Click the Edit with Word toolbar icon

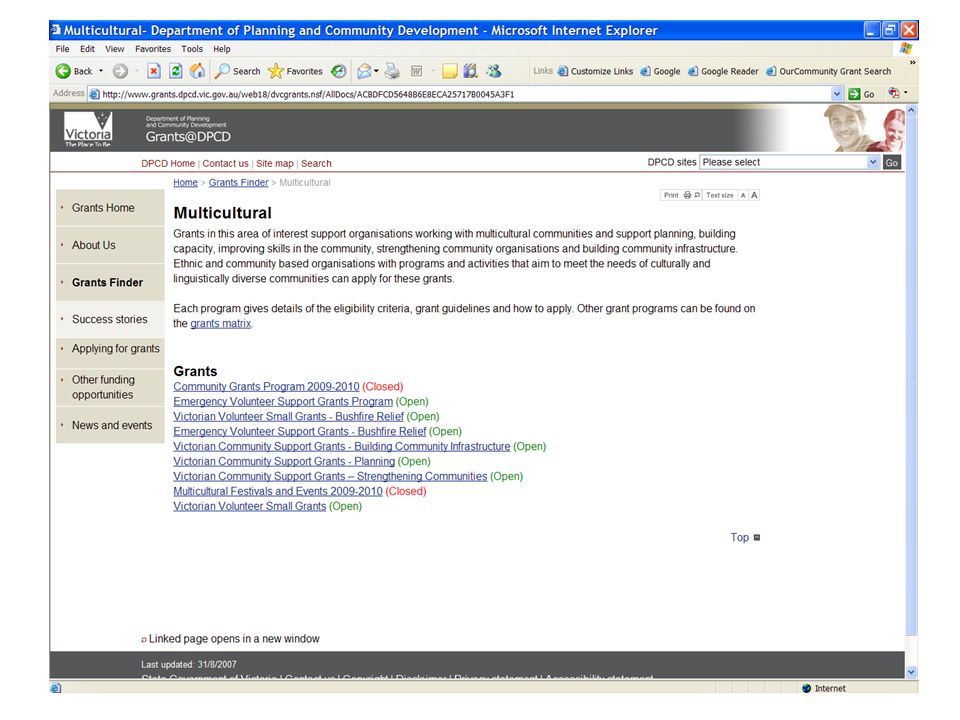tap(416, 72)
